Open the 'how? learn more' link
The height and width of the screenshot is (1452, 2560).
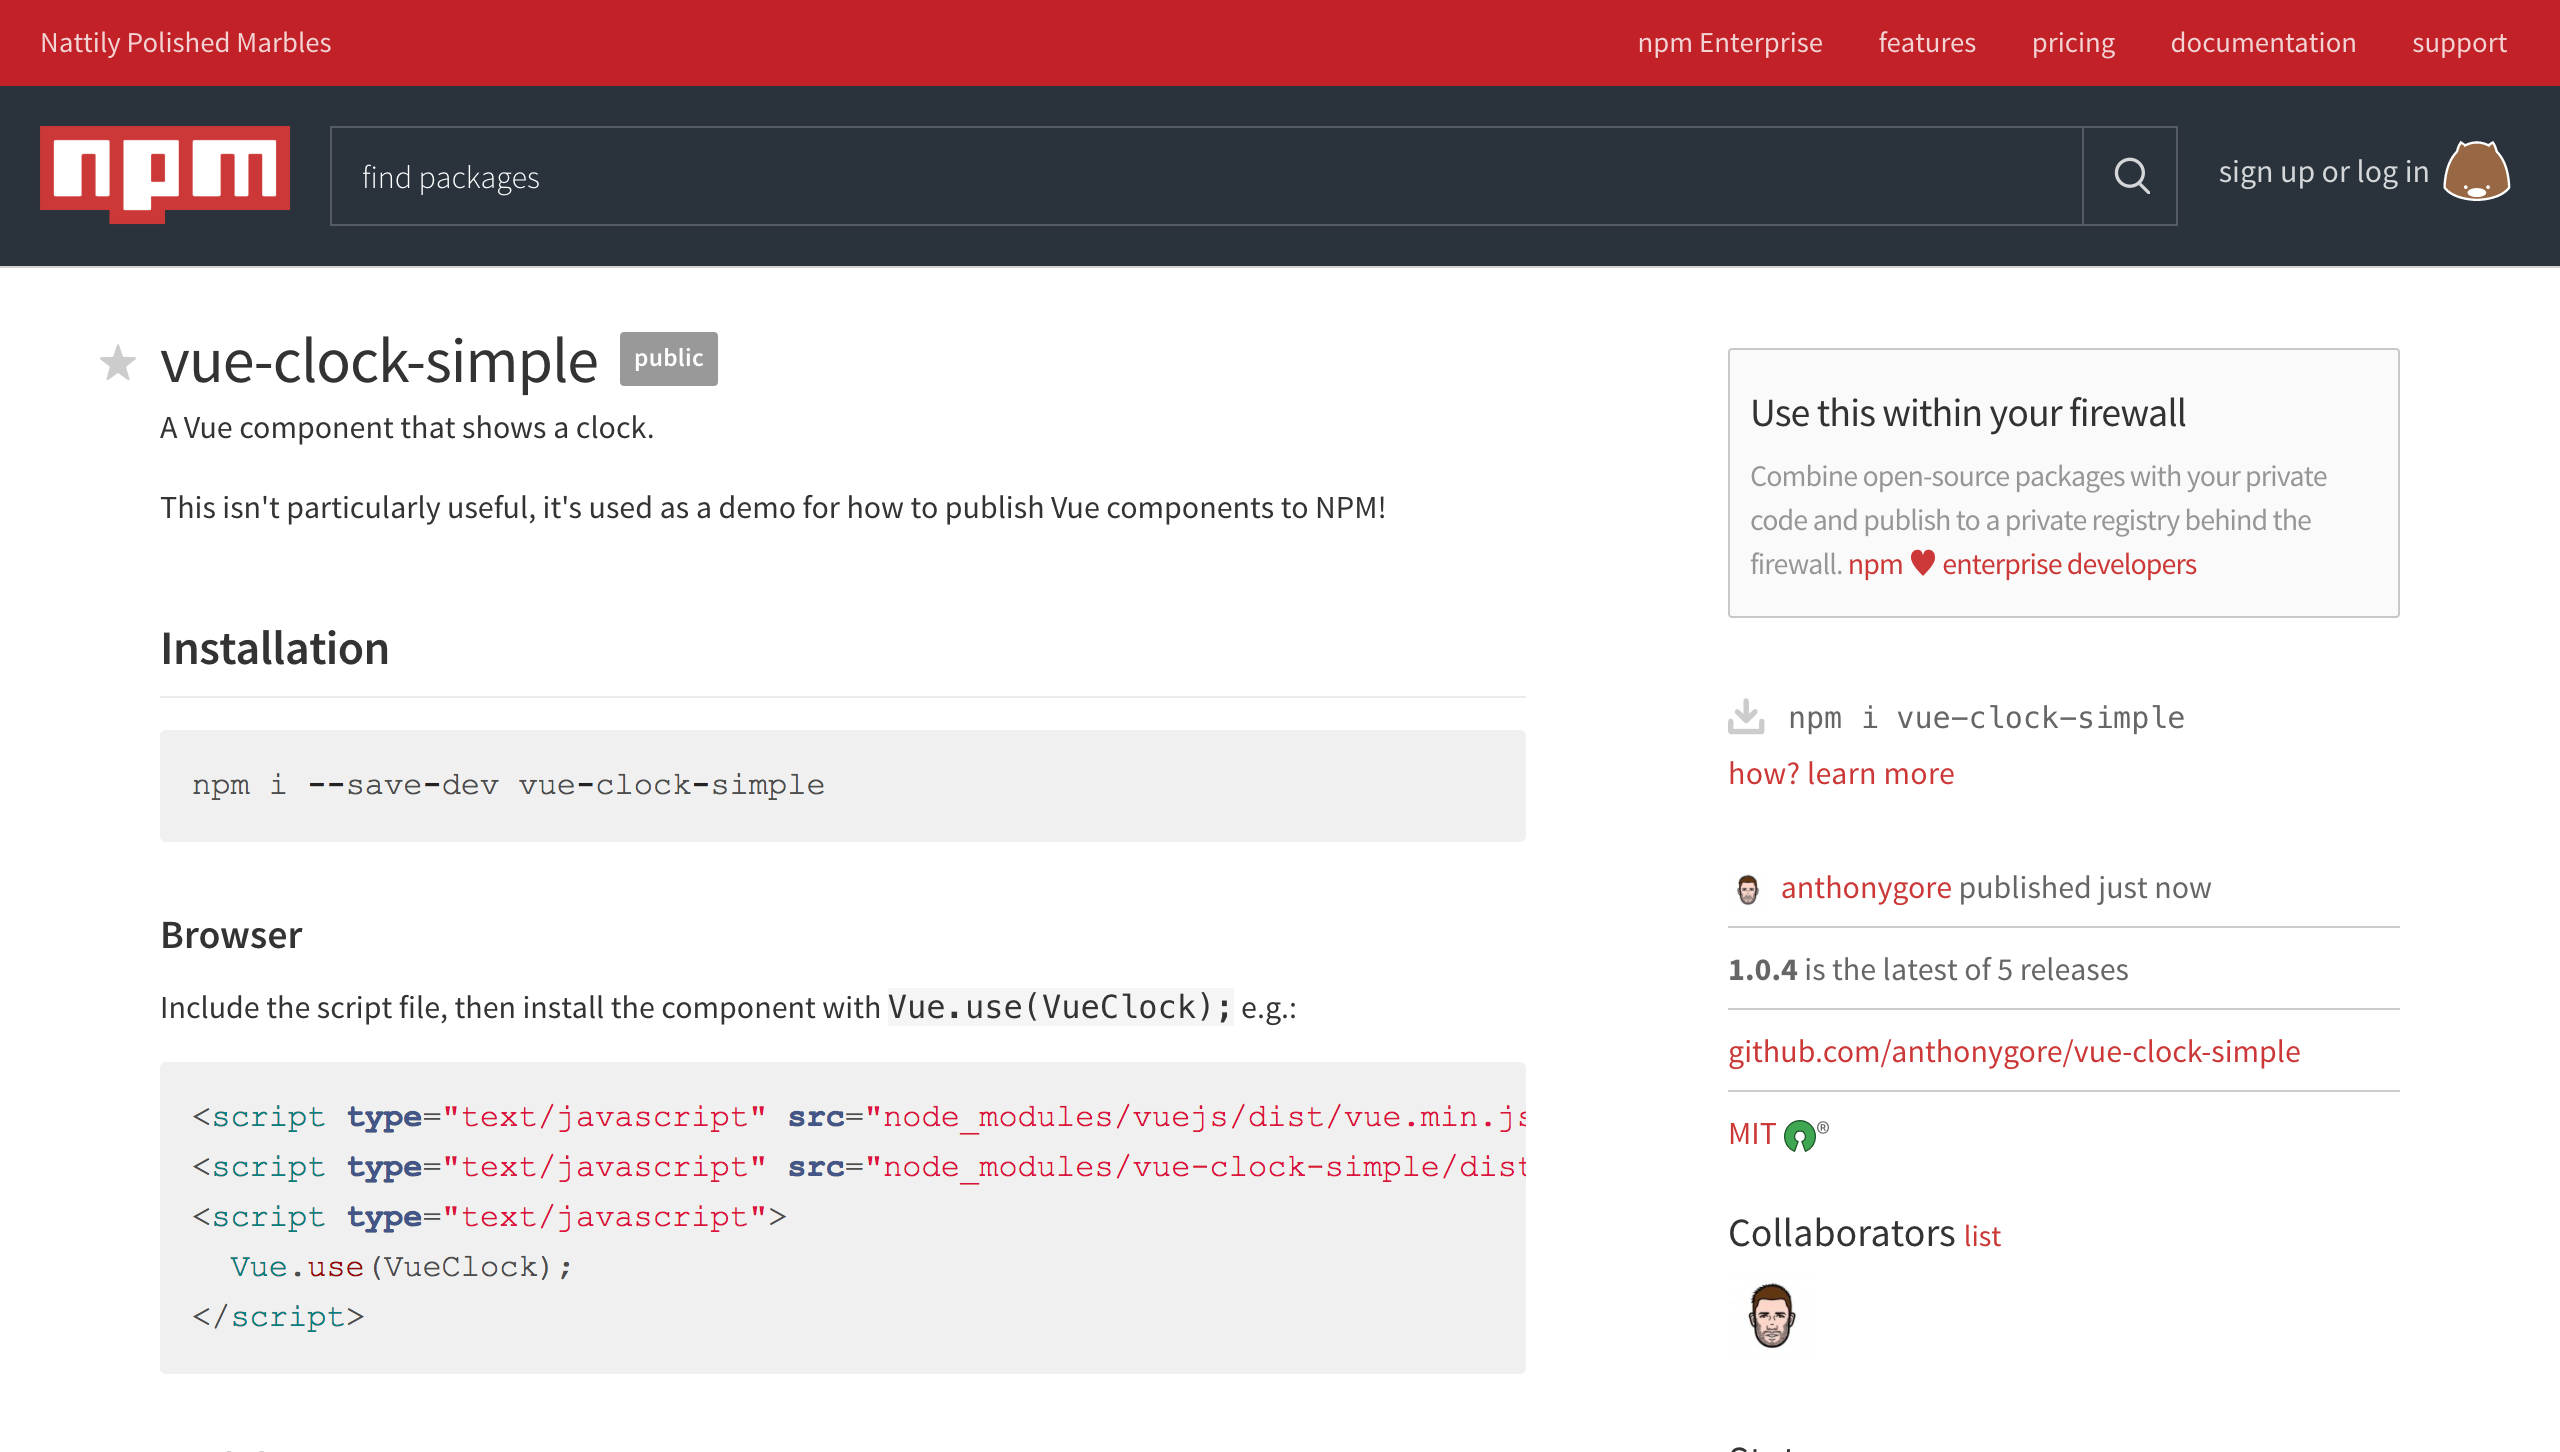click(1840, 772)
